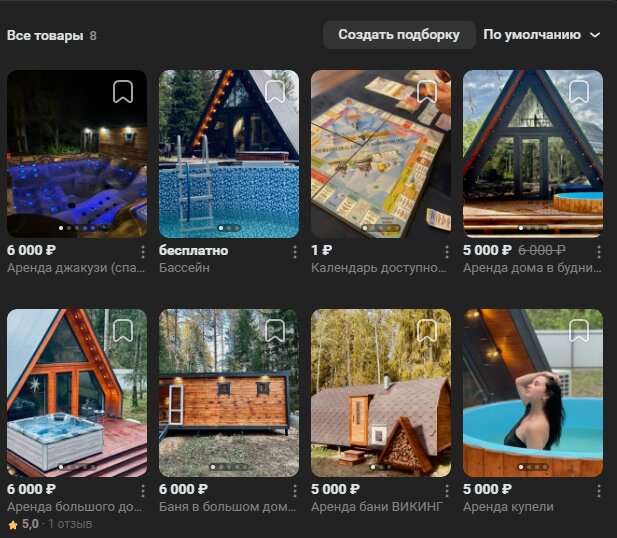Viewport: 617px width, 538px height.
Task: Bookmark the Бассейн pool item
Action: 275,91
